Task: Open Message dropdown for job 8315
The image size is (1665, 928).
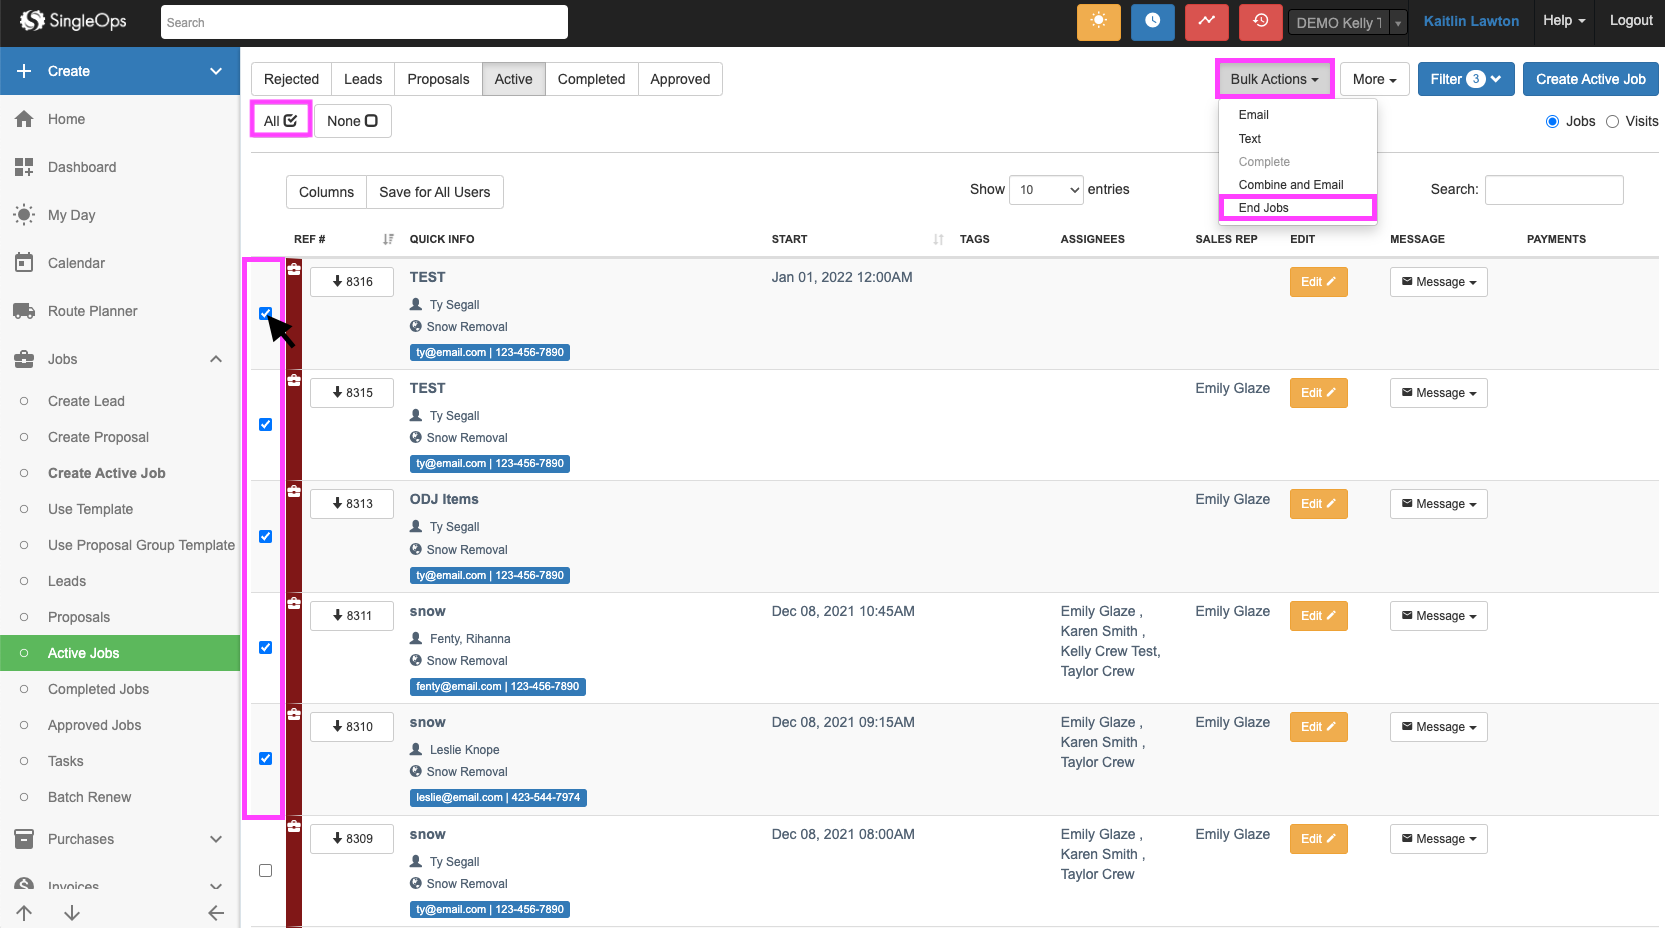Action: pos(1438,393)
